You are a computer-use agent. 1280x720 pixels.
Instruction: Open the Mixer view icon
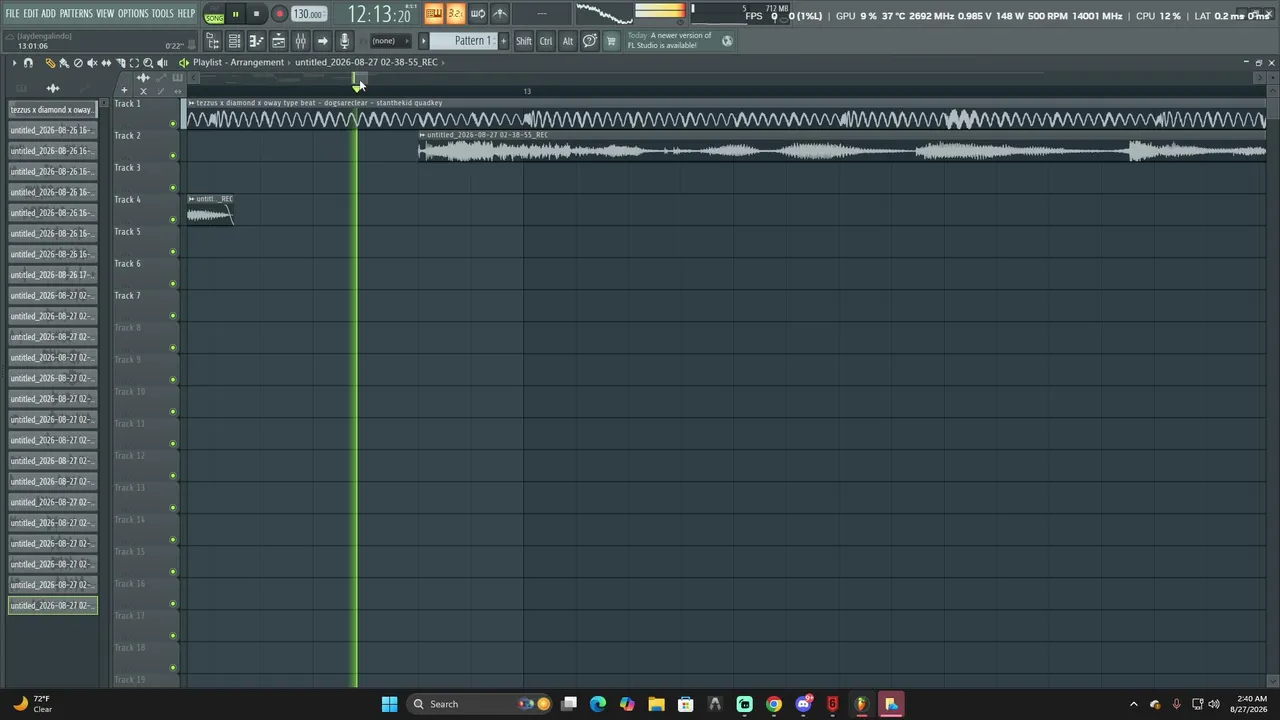(x=300, y=41)
